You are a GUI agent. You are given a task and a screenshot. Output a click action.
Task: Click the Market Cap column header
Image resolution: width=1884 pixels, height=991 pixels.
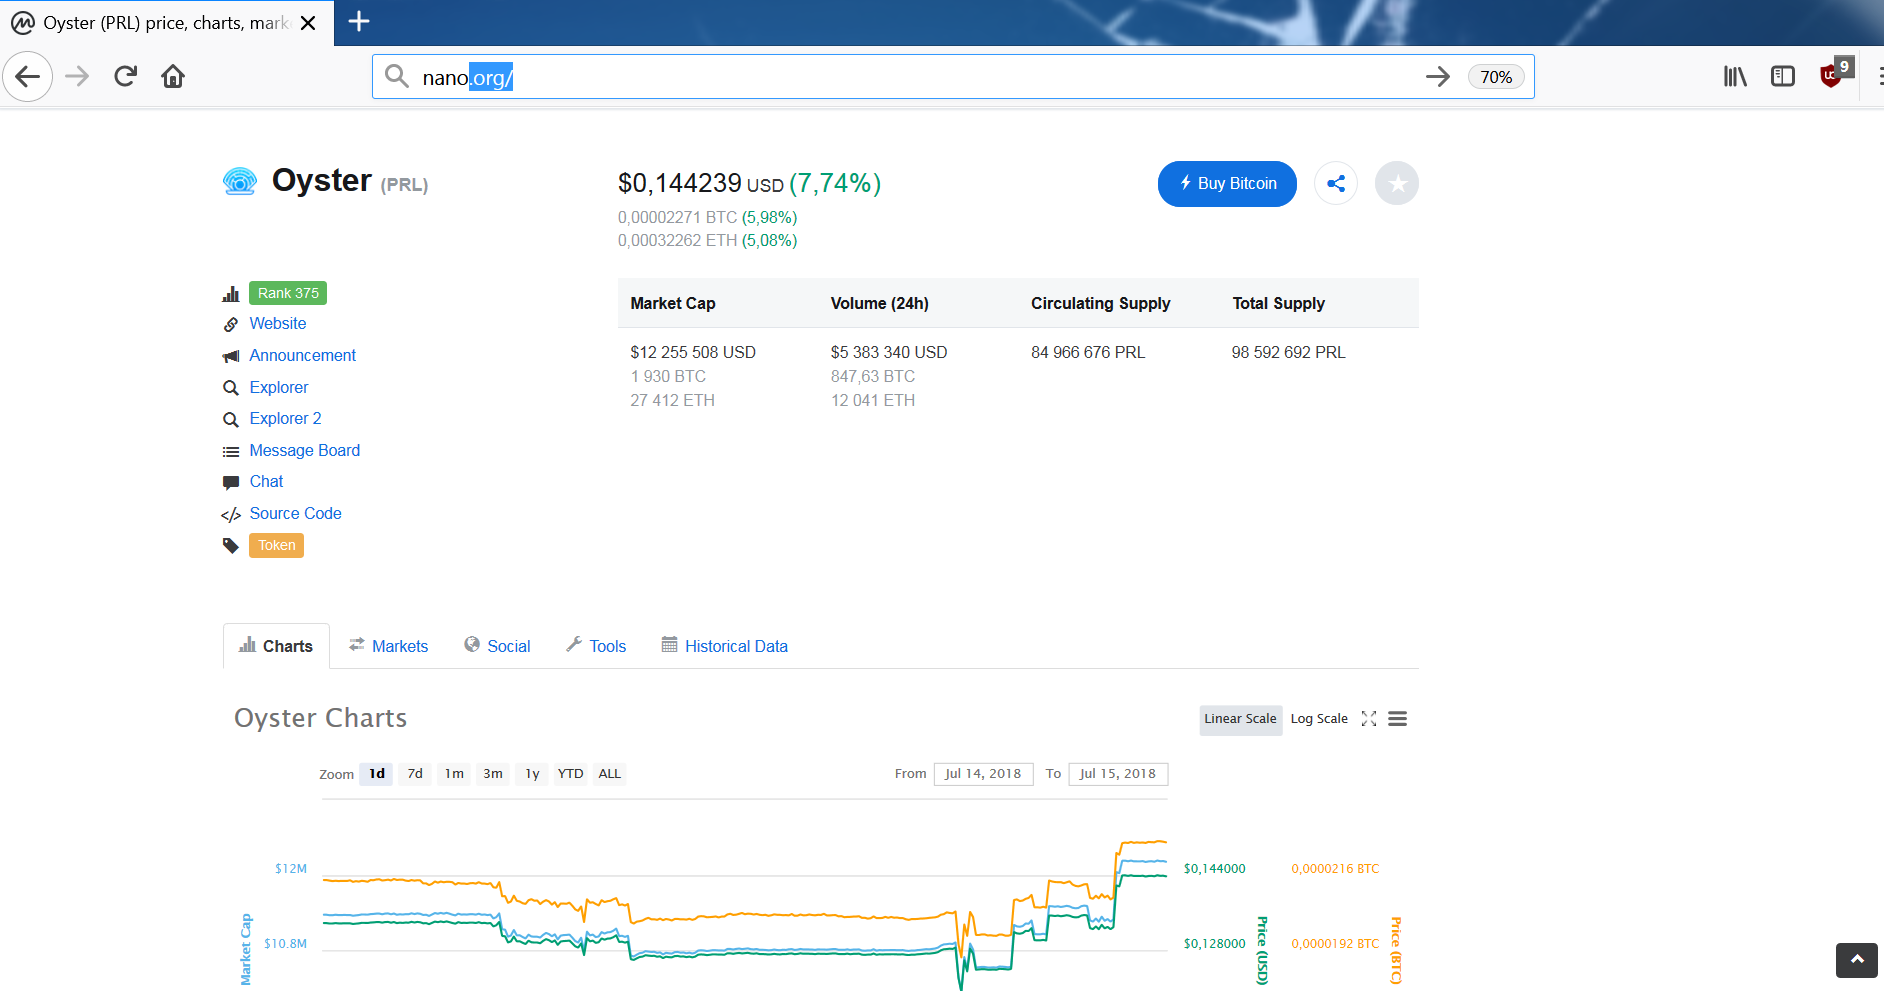673,303
